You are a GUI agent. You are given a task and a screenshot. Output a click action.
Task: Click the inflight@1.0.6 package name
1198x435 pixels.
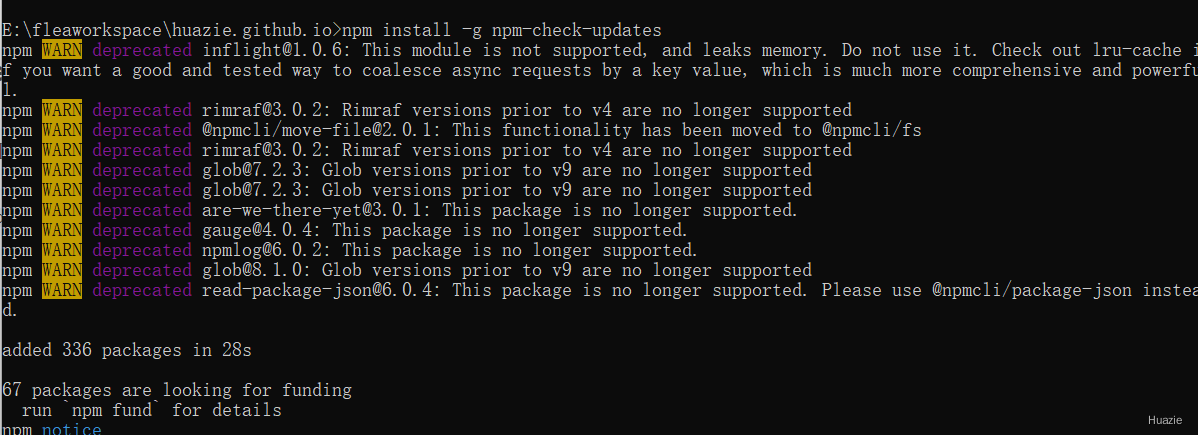275,50
